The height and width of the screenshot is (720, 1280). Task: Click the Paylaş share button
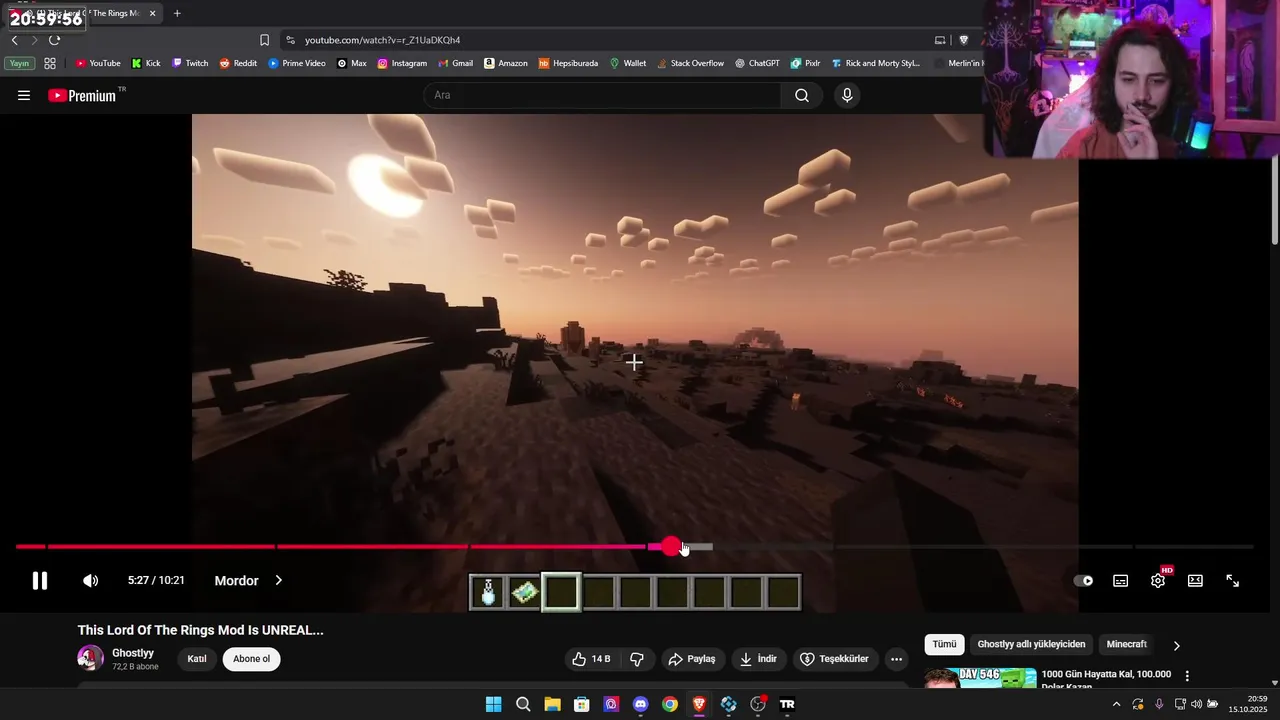click(x=692, y=659)
